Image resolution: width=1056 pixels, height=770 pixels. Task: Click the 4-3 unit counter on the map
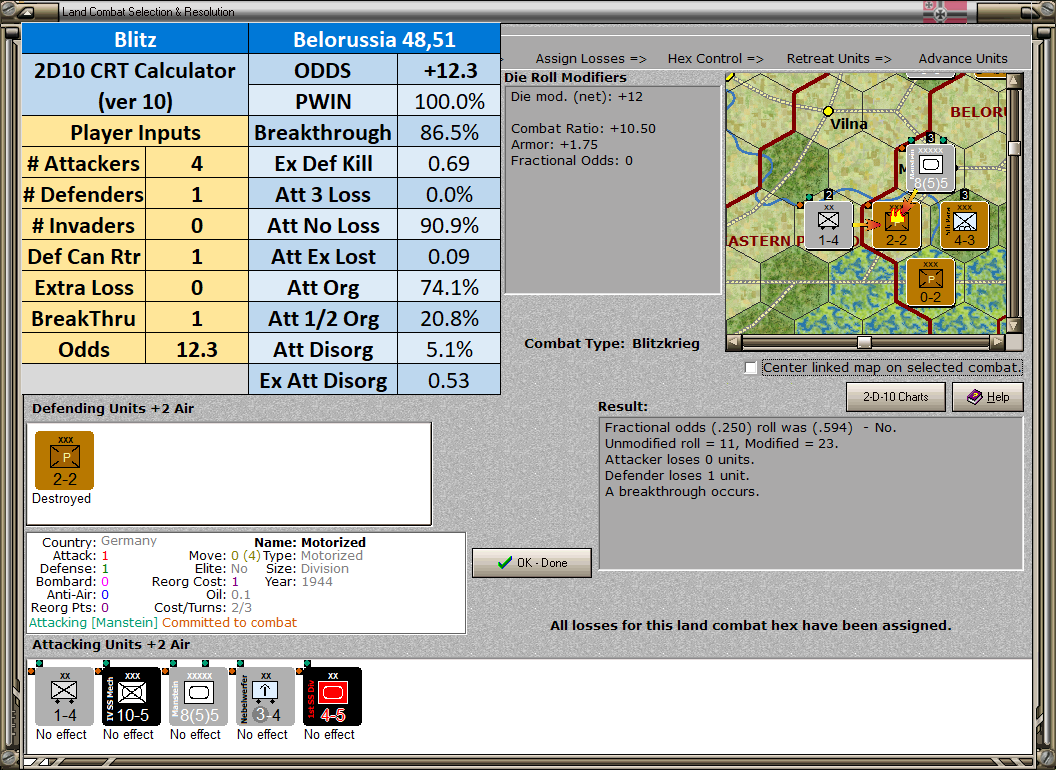(x=964, y=225)
